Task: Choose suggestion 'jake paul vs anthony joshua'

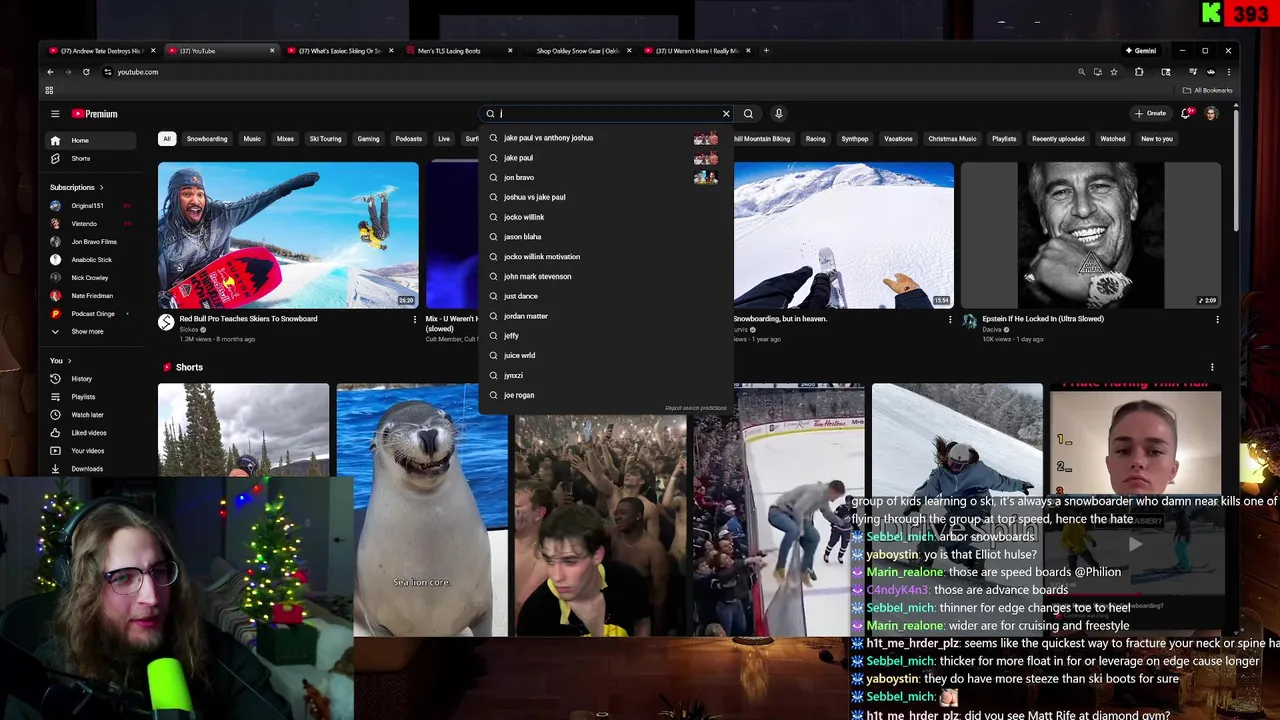Action: (605, 138)
